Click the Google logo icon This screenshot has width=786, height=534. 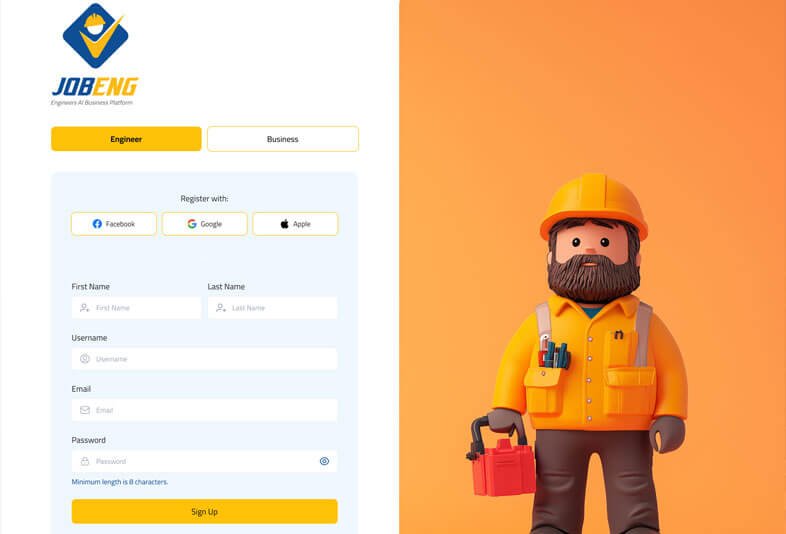(192, 224)
